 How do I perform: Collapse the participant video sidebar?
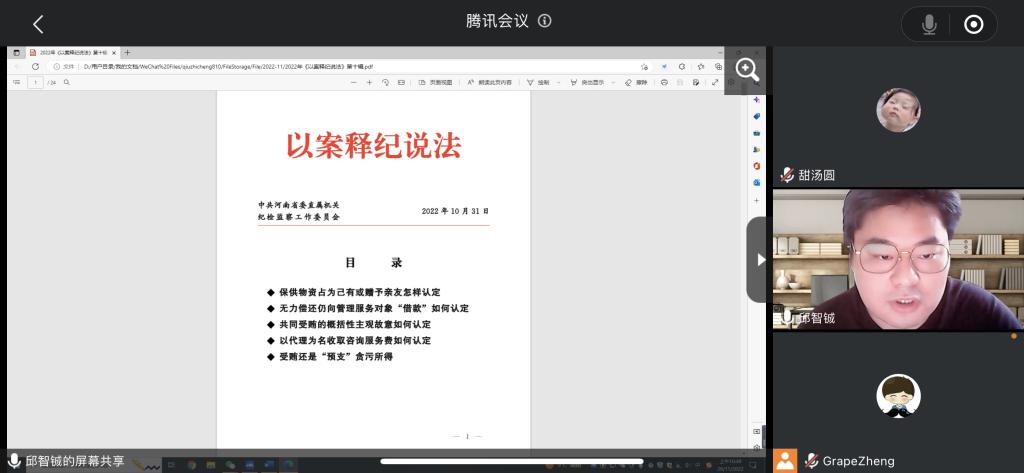tap(759, 259)
